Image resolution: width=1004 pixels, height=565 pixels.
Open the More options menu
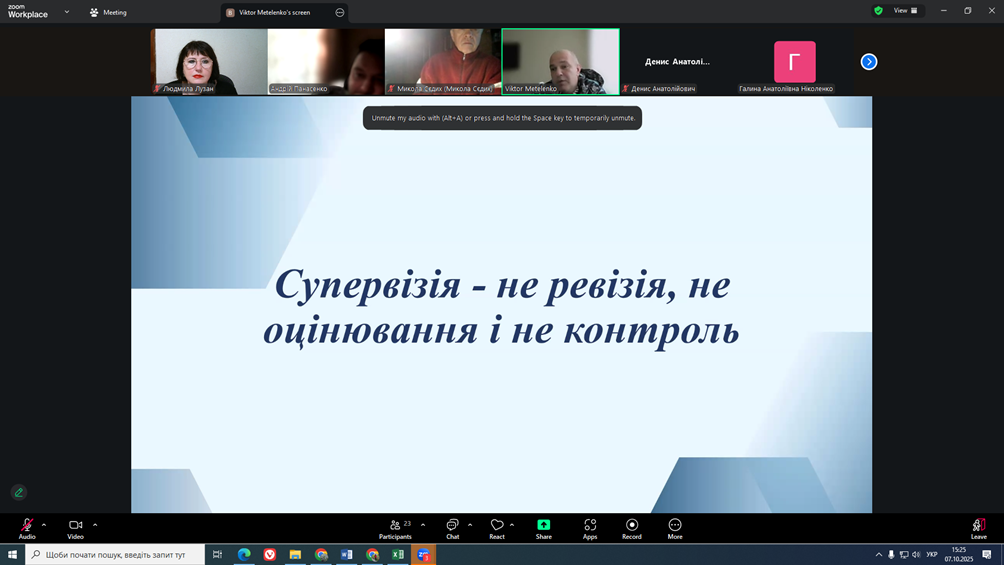tap(675, 527)
